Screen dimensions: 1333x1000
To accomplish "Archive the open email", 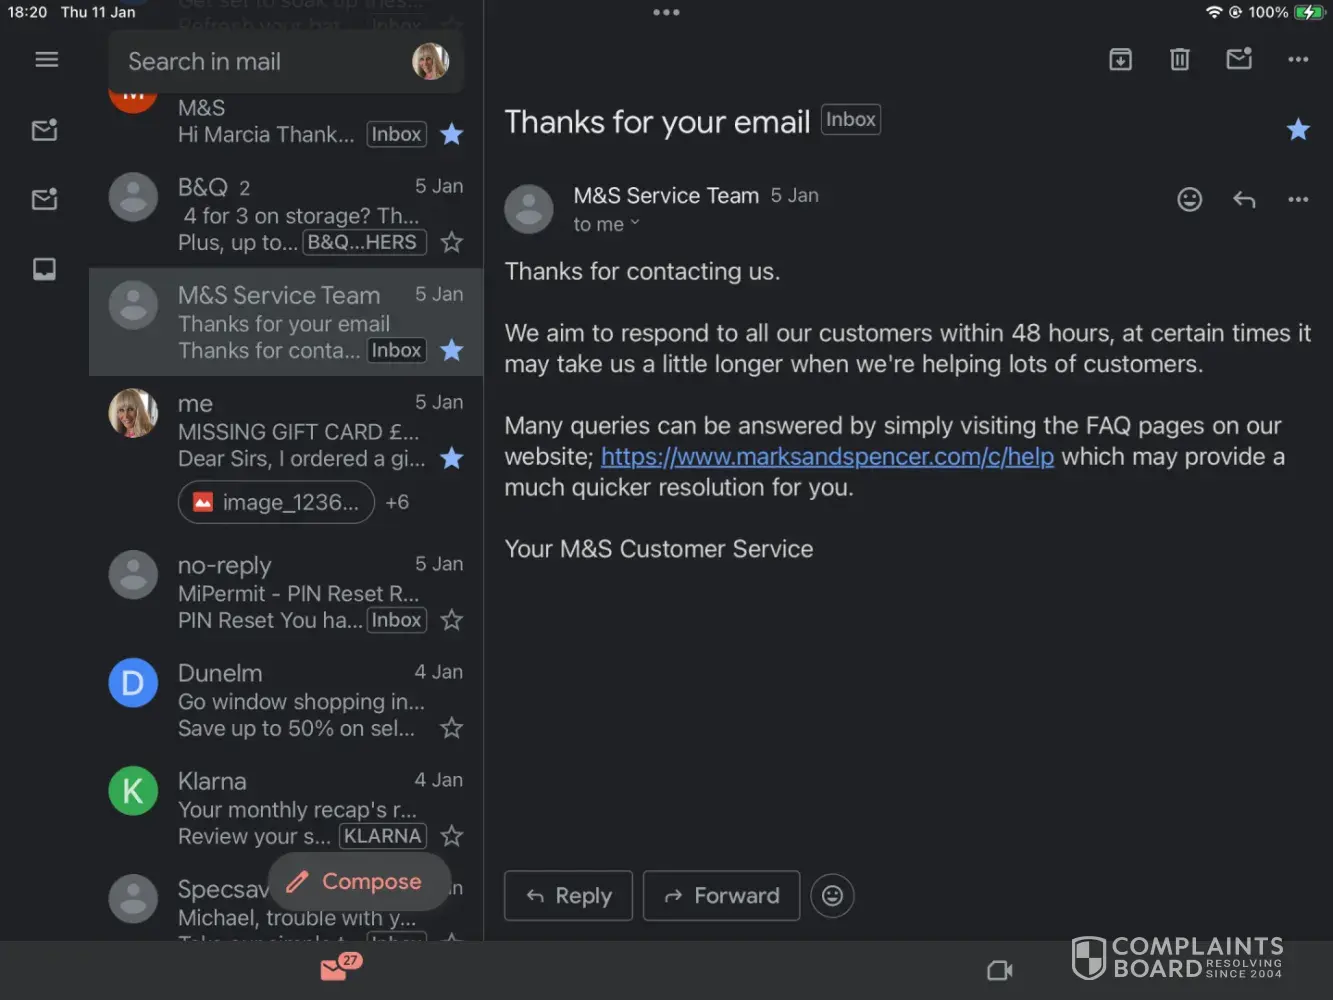I will pyautogui.click(x=1121, y=60).
